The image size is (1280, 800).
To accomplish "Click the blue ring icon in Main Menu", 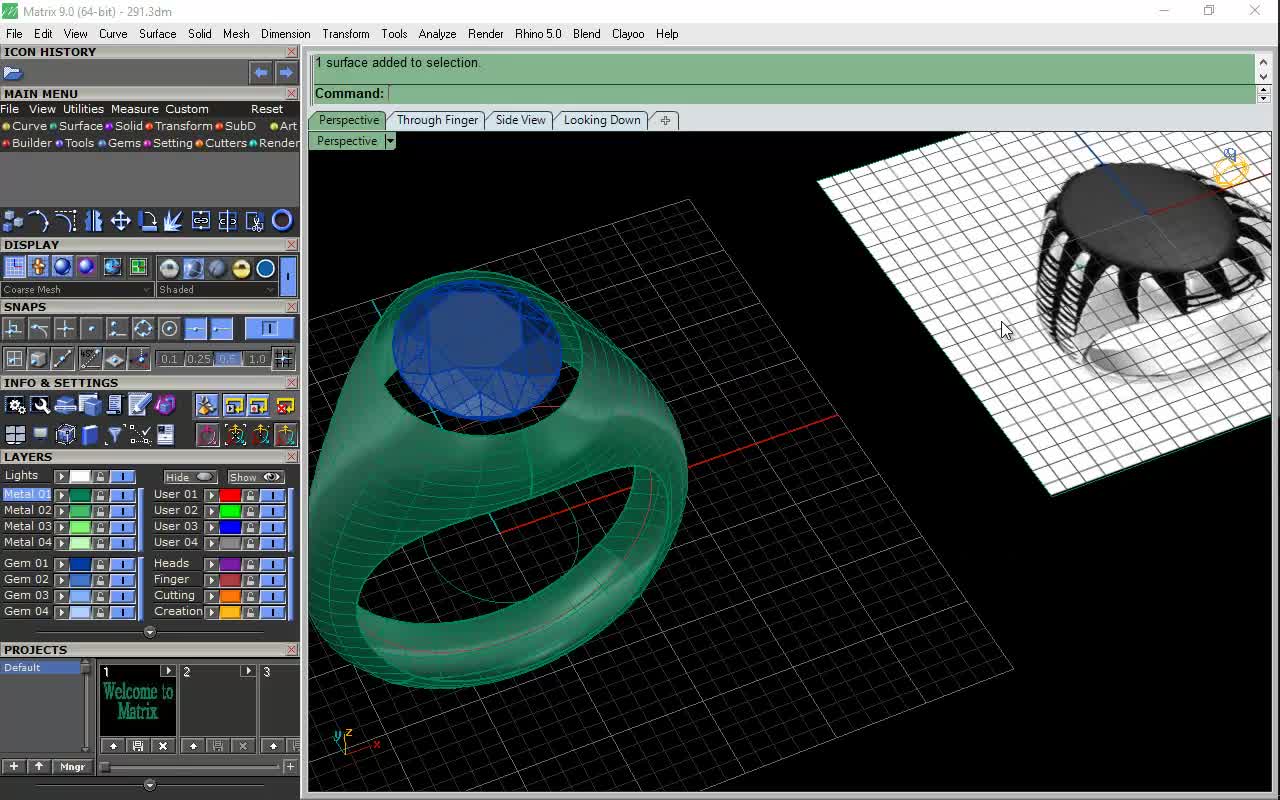I will (282, 221).
